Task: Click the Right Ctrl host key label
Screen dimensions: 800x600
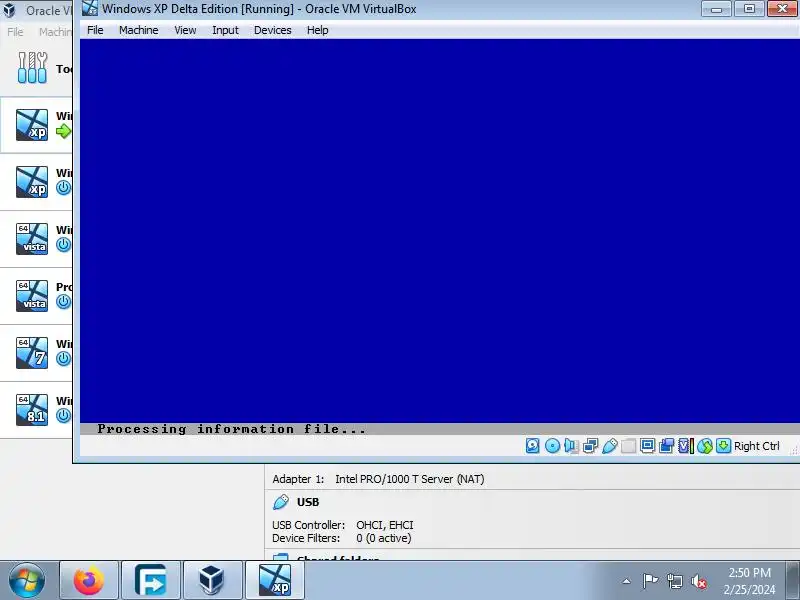Action: (757, 446)
